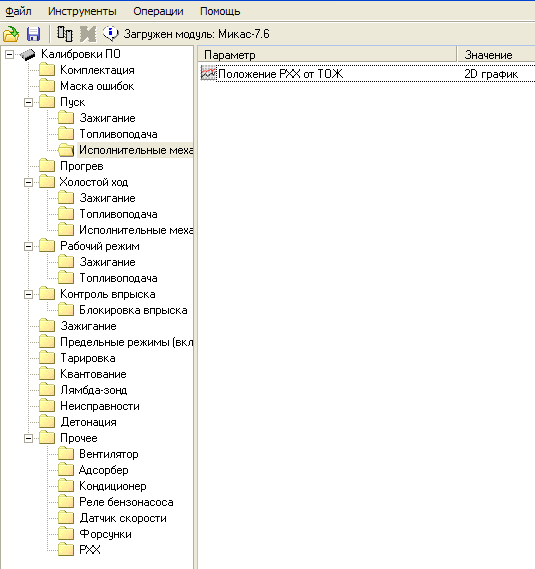Open file using the green folder toolbar icon
This screenshot has height=569, width=535.
tap(11, 34)
